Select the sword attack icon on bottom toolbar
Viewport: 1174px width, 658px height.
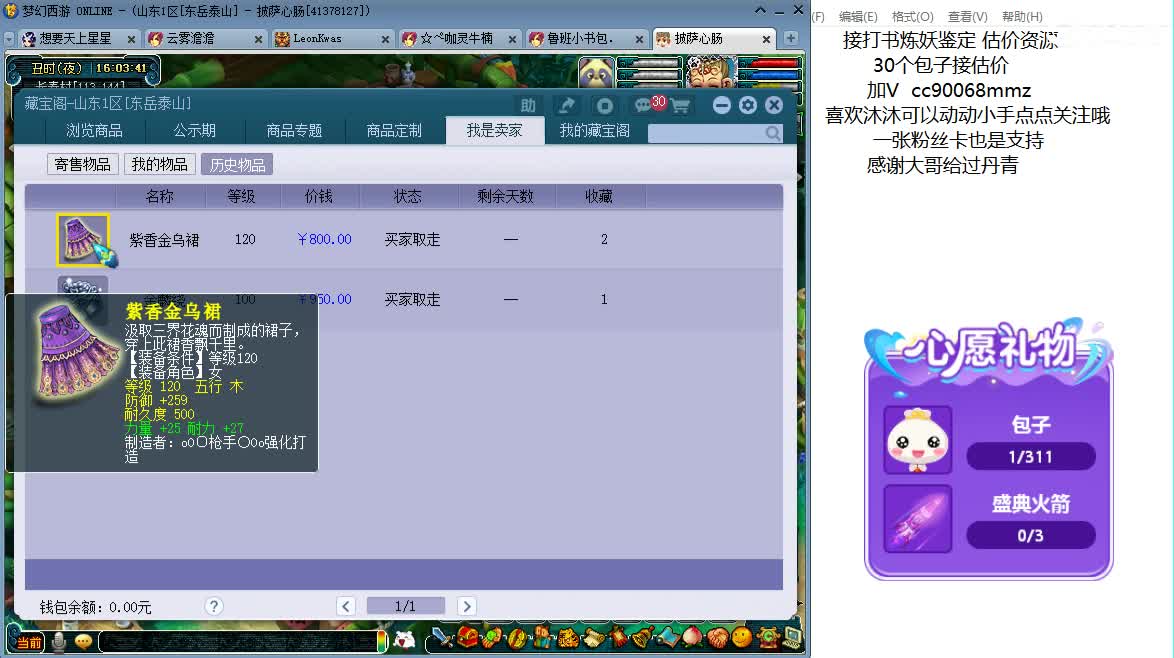[443, 638]
